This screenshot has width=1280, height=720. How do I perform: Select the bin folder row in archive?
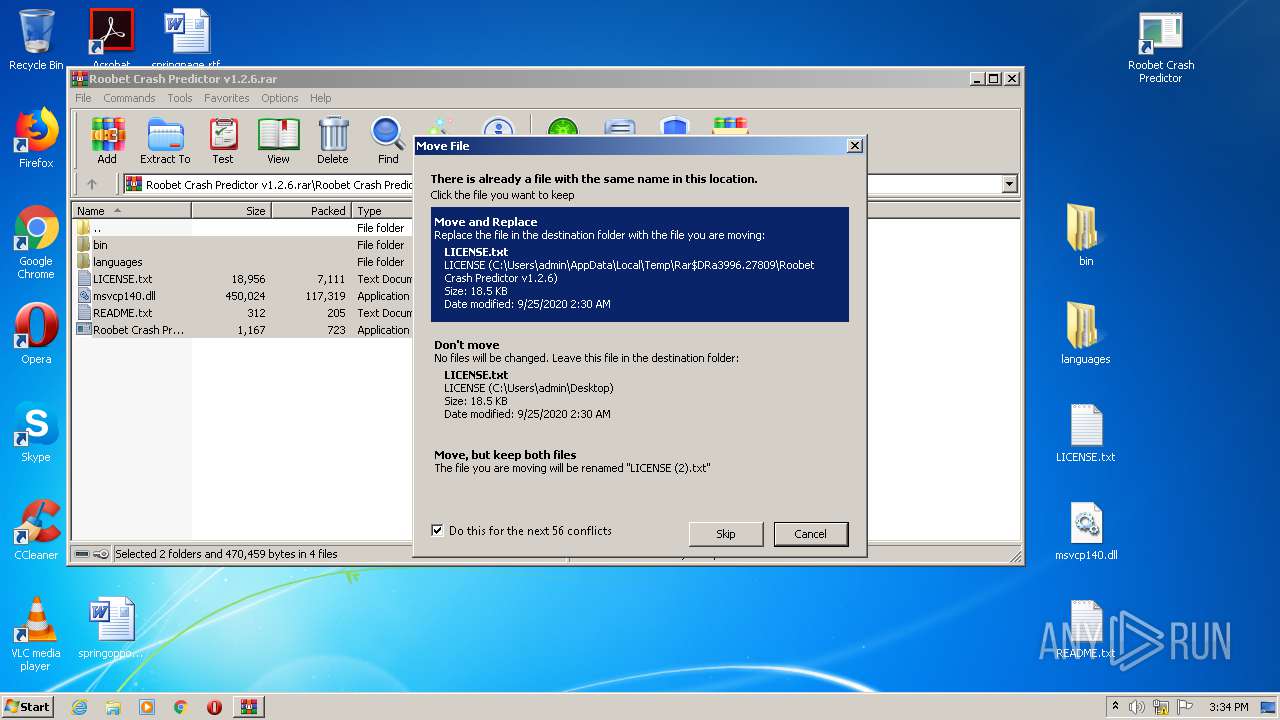(x=243, y=245)
